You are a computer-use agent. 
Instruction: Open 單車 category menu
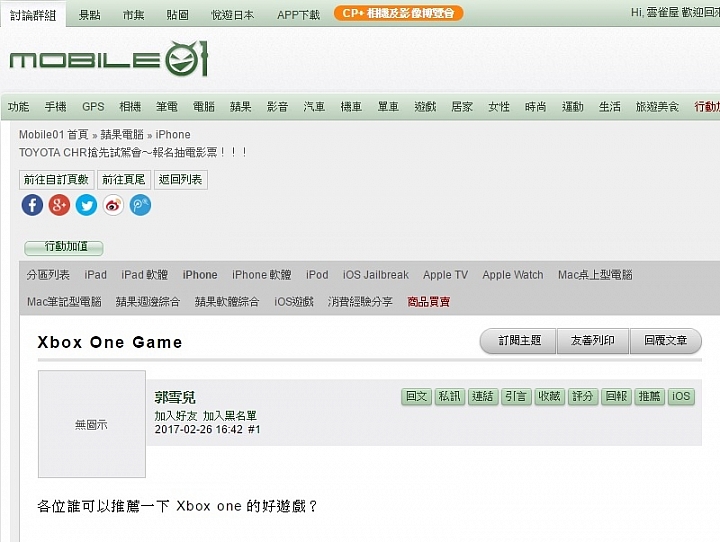[x=388, y=107]
